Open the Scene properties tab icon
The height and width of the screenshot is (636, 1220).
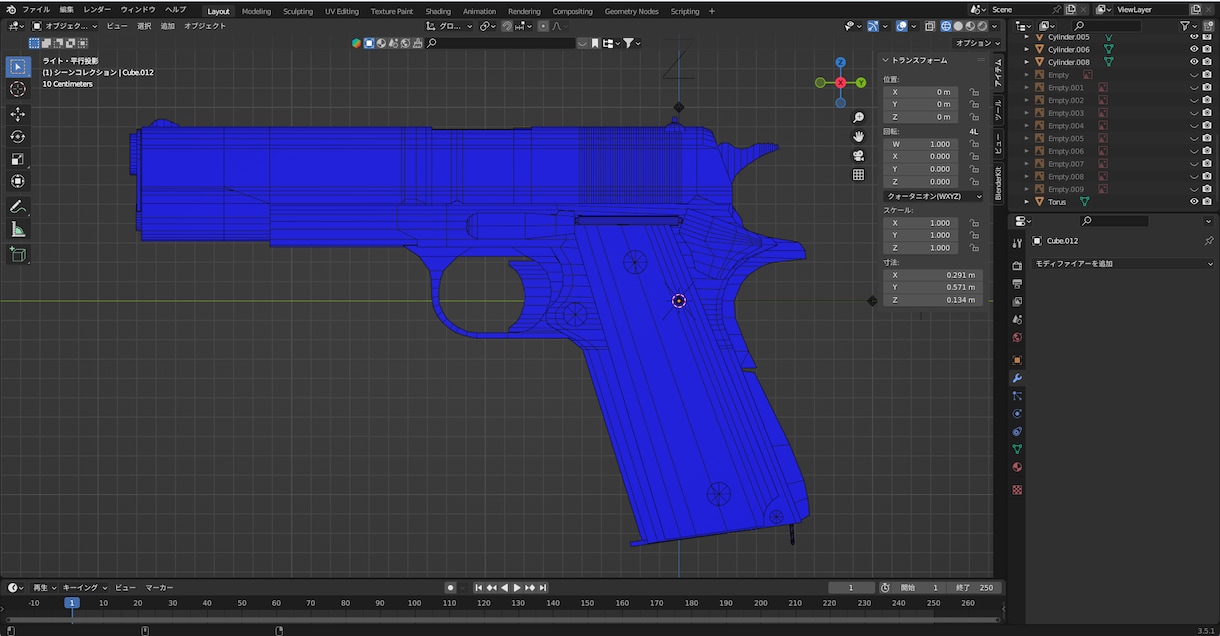point(1017,319)
